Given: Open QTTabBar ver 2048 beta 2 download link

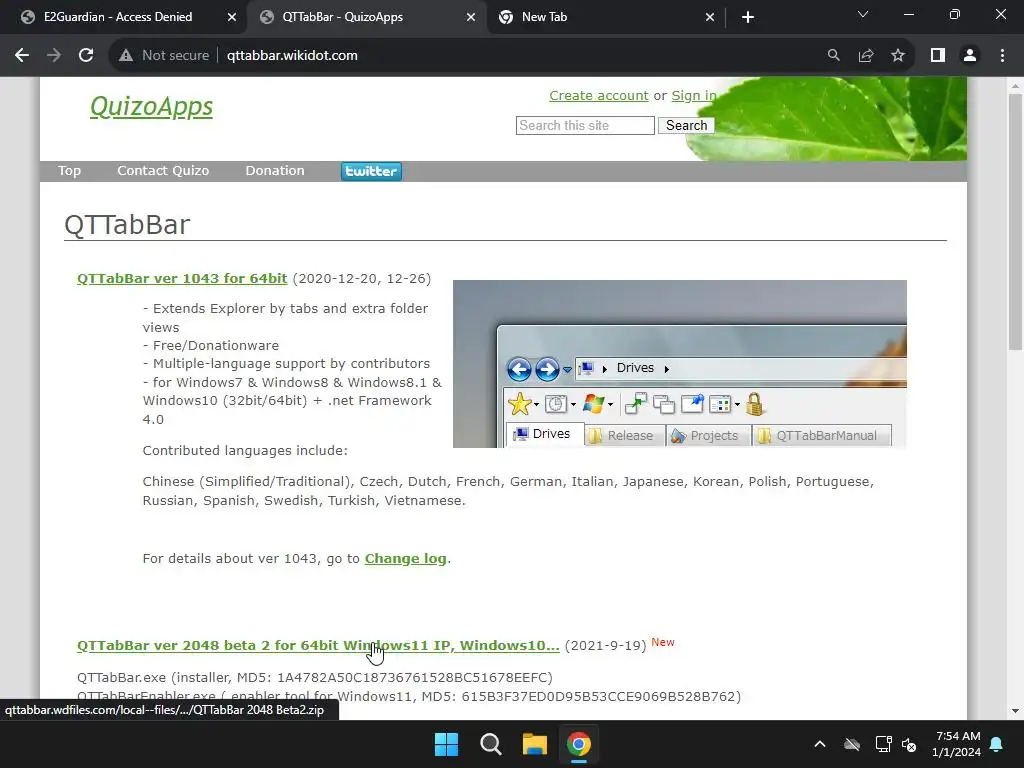Looking at the screenshot, I should pos(318,645).
